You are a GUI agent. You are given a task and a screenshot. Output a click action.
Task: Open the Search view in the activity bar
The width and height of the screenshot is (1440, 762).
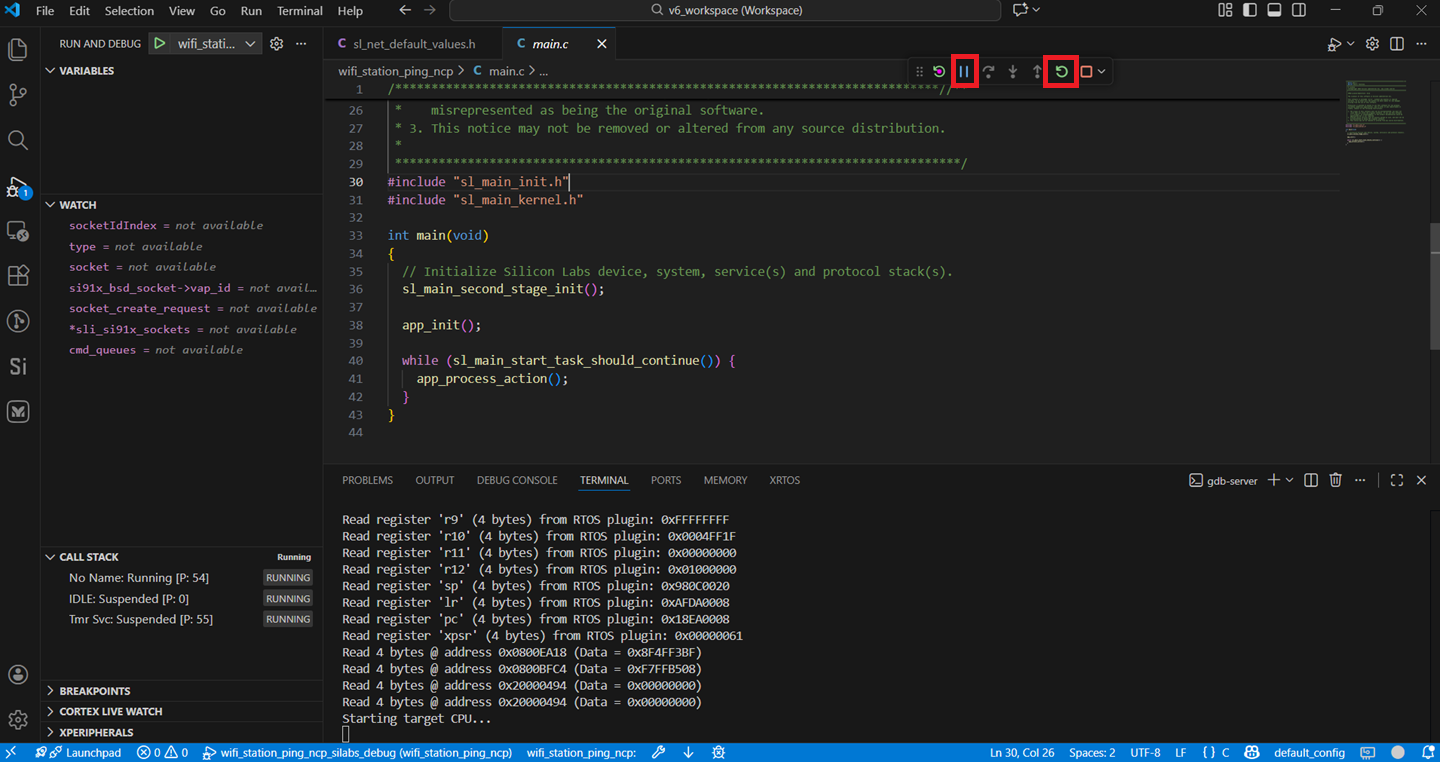(x=18, y=140)
